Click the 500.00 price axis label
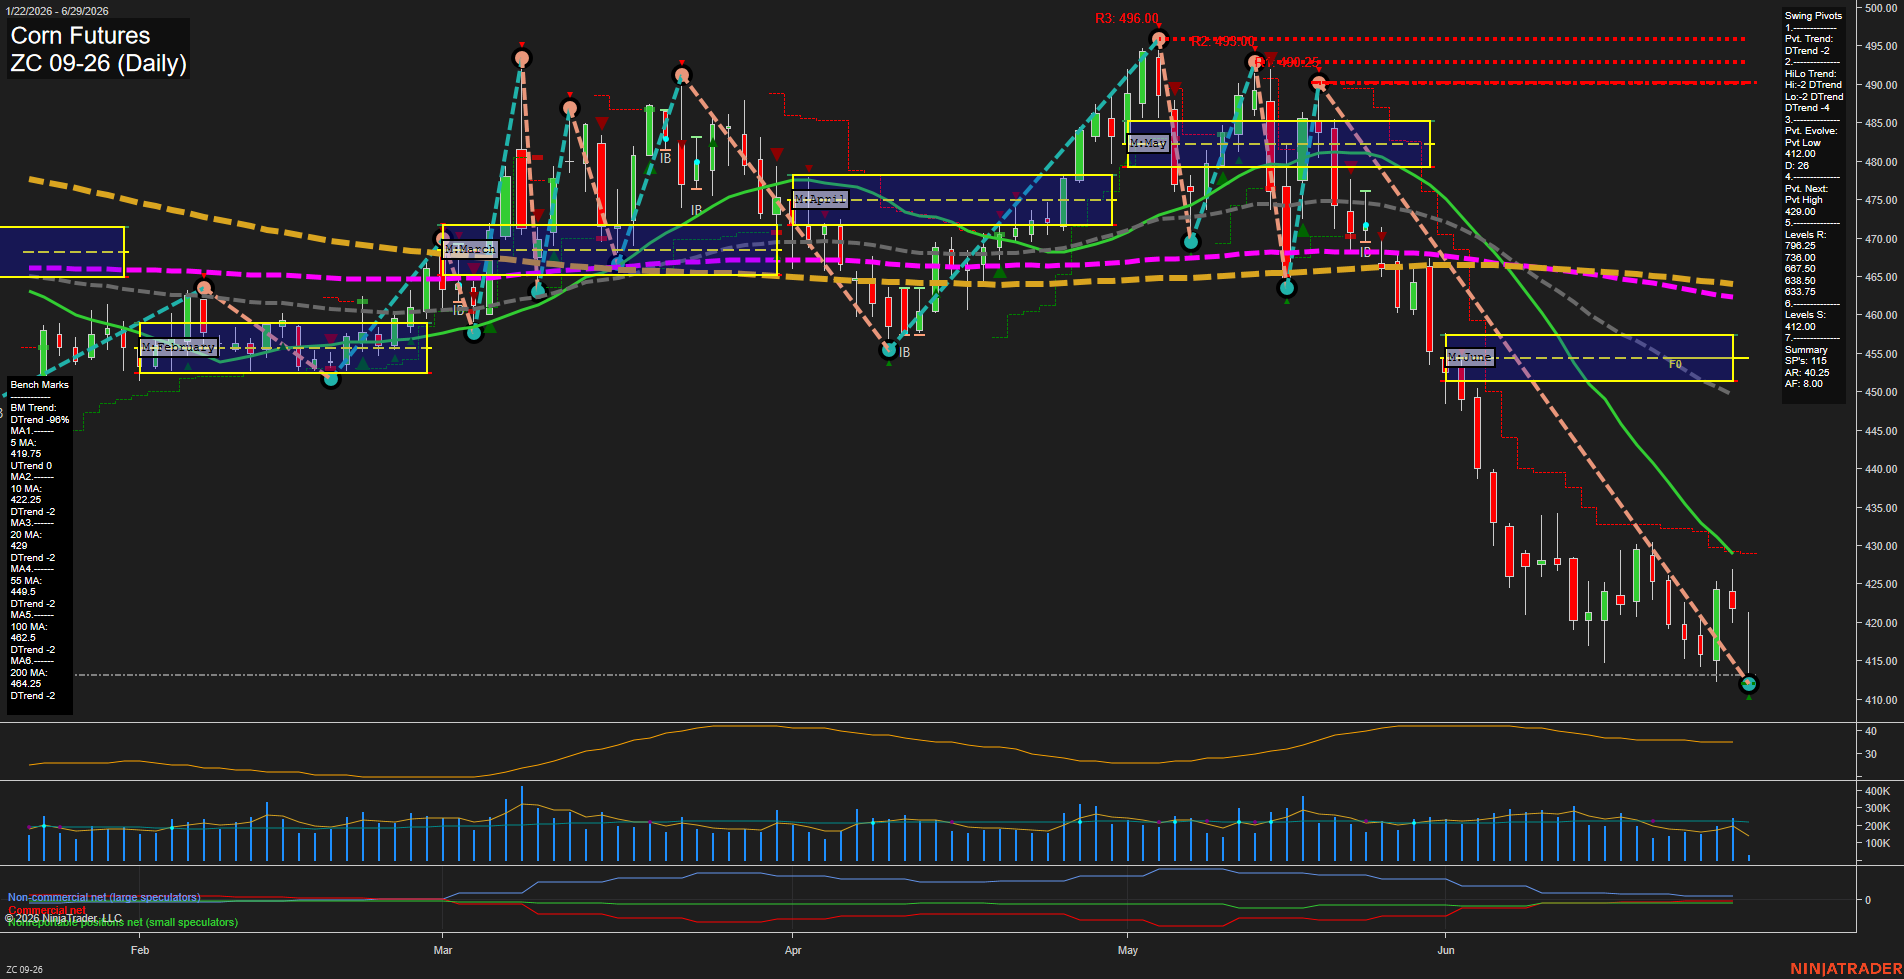Screen dimensions: 1904x979 [1880, 8]
